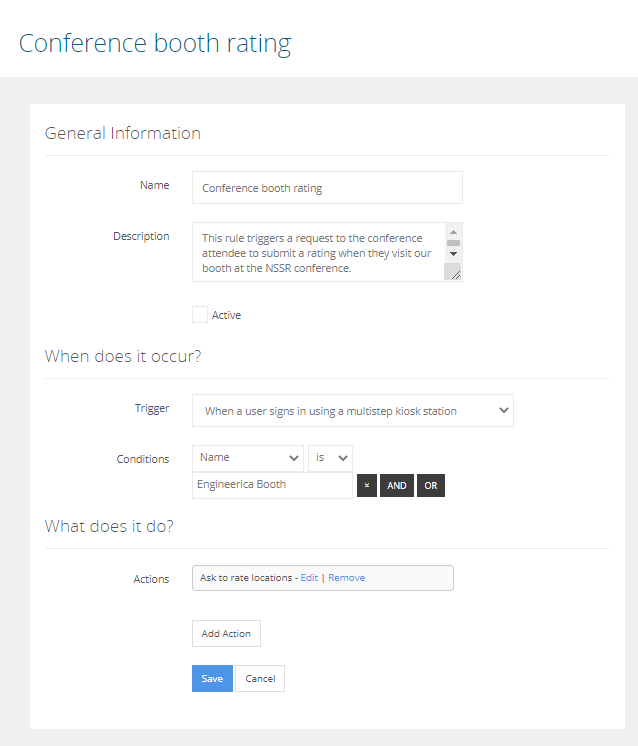
Task: Click the Description scrollbar up arrow
Action: coord(453,230)
